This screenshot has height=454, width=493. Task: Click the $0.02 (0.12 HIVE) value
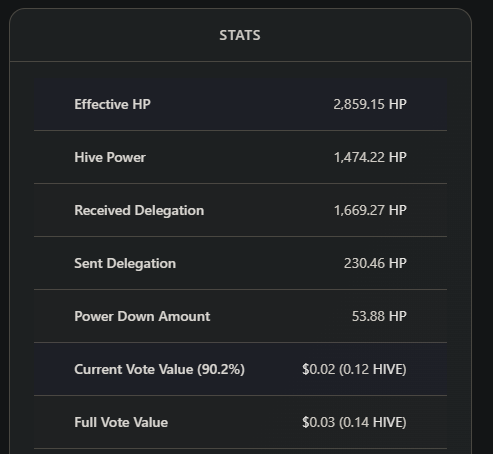click(x=354, y=369)
